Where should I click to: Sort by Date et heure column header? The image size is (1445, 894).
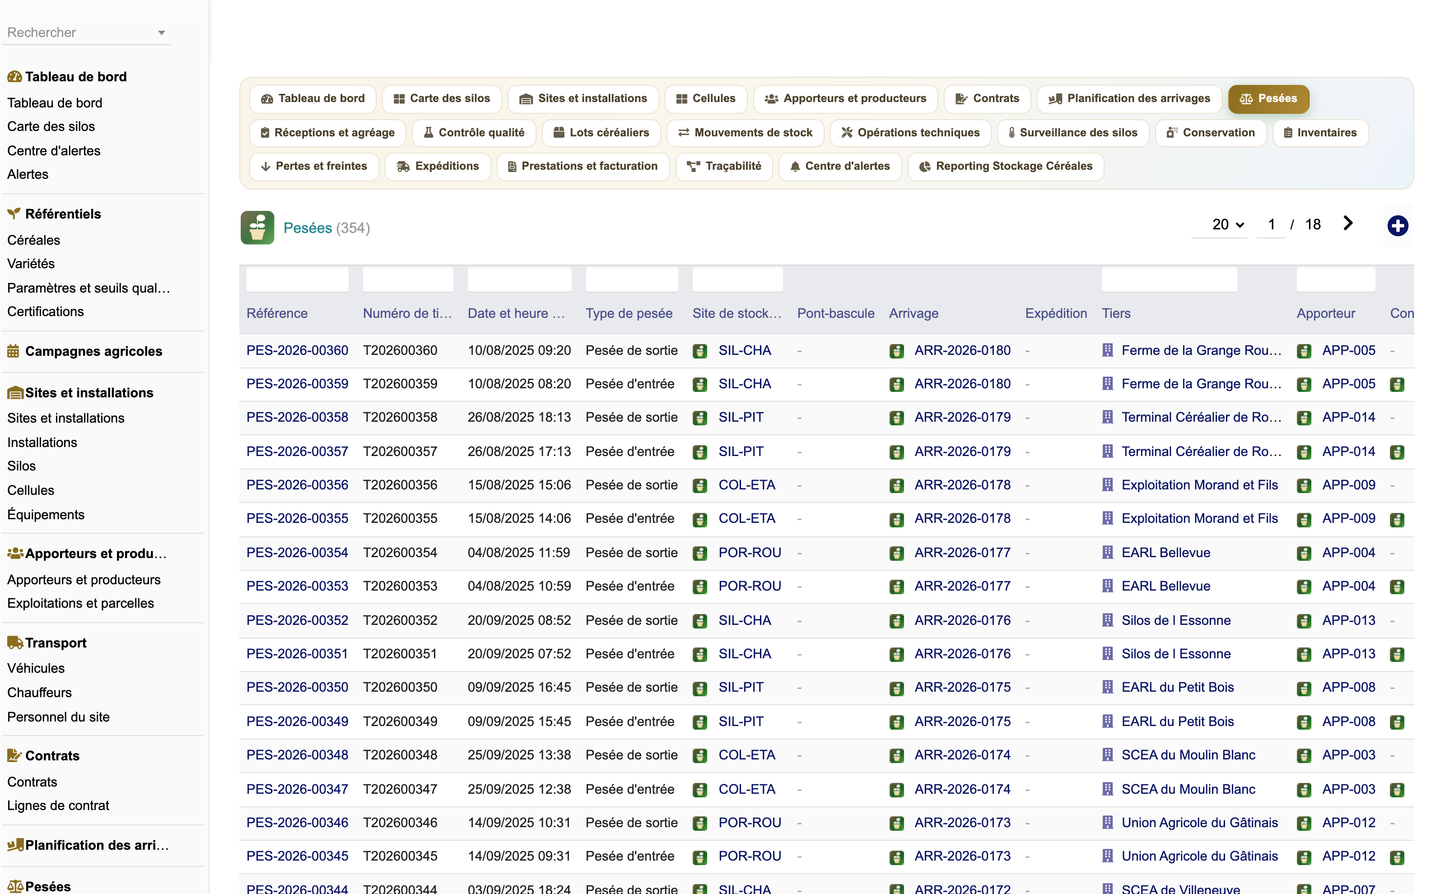coord(516,314)
